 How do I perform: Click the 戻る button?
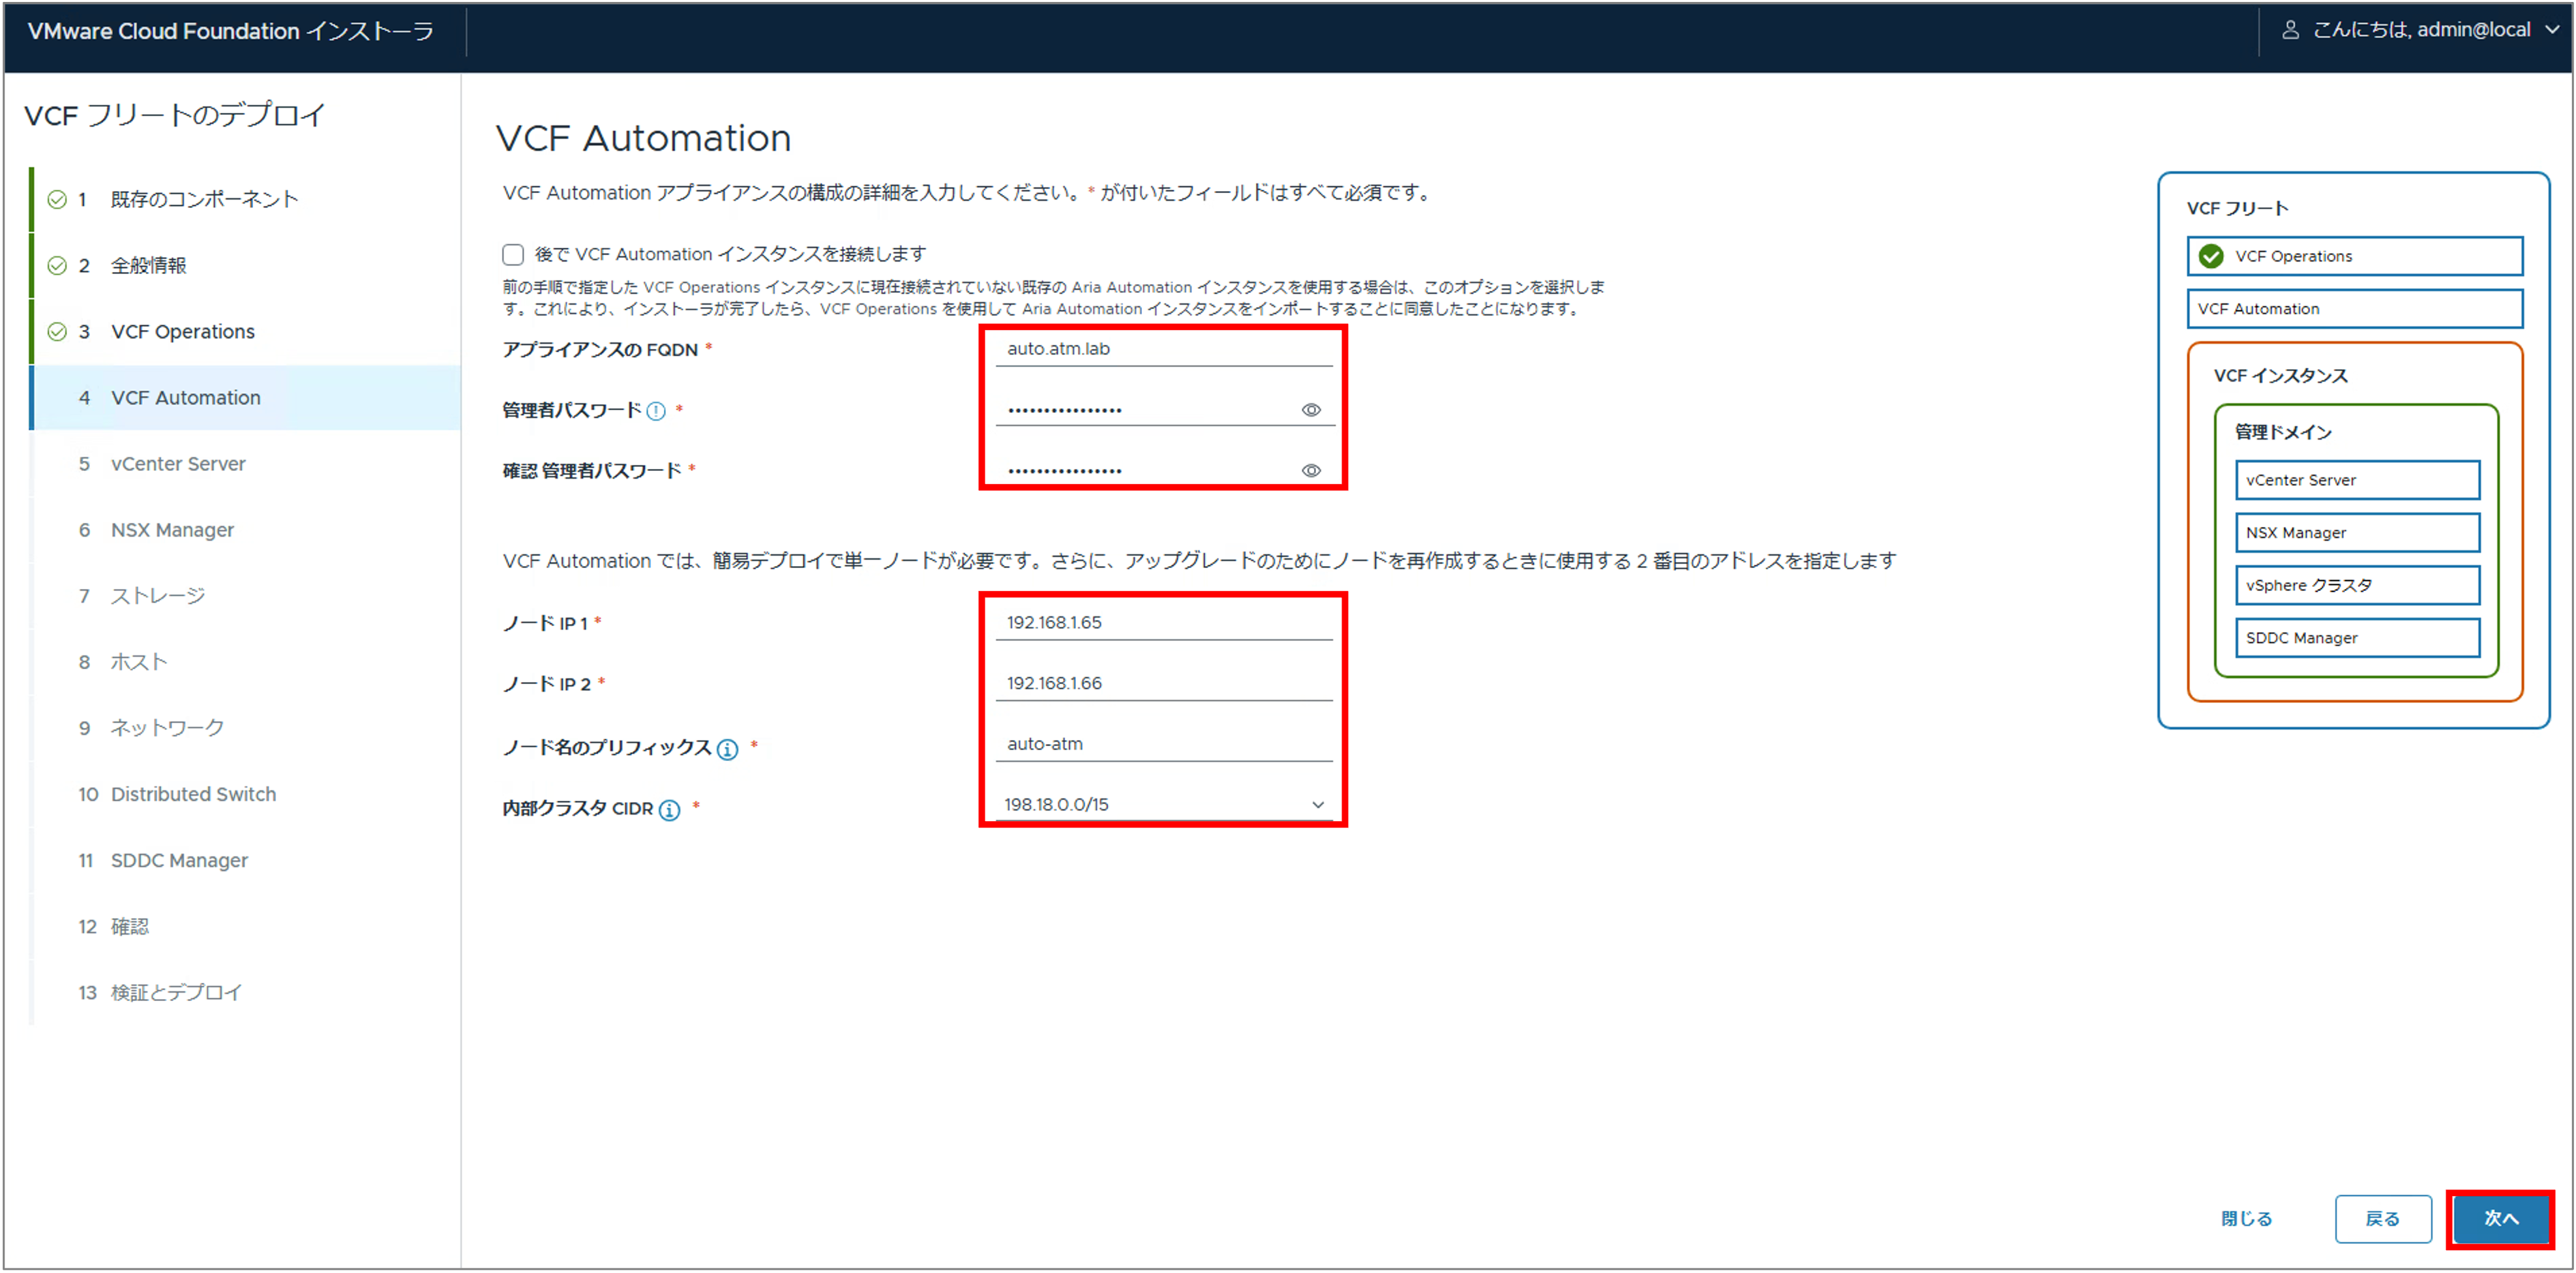[x=2383, y=1219]
